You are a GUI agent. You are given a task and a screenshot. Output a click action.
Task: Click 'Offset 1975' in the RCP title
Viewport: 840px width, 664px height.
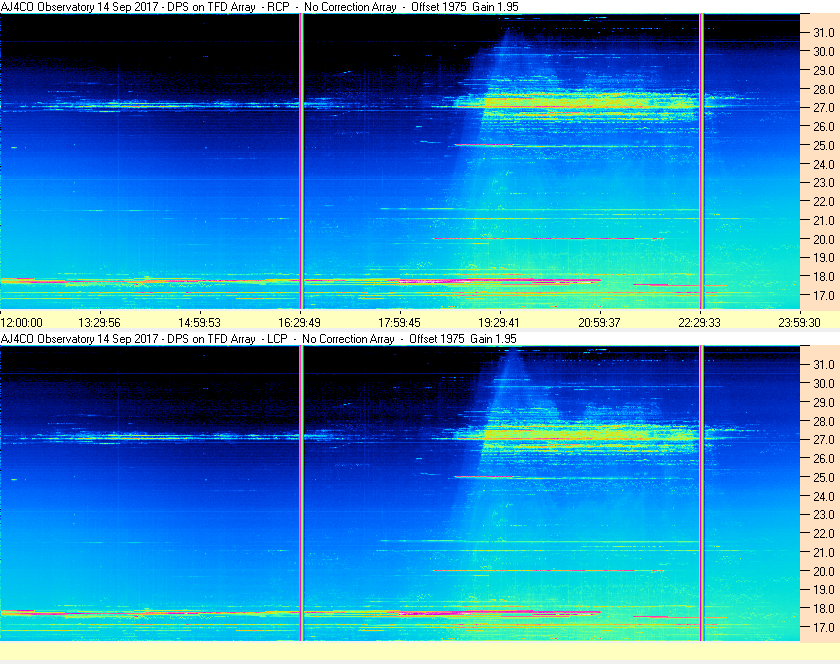(439, 7)
